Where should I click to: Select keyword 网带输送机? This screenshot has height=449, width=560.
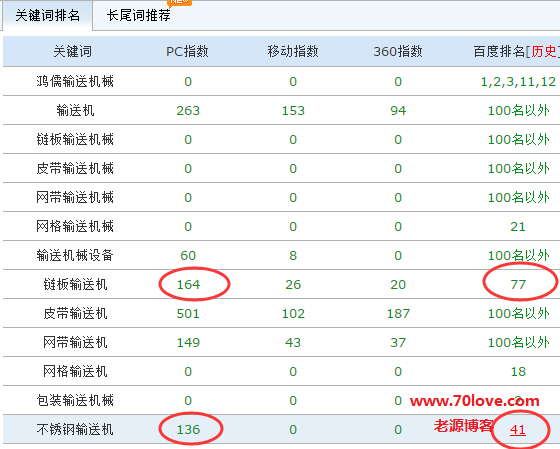(75, 342)
